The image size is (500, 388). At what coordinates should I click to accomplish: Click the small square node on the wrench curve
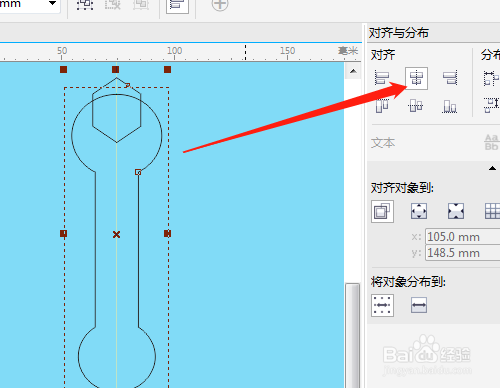tap(138, 172)
